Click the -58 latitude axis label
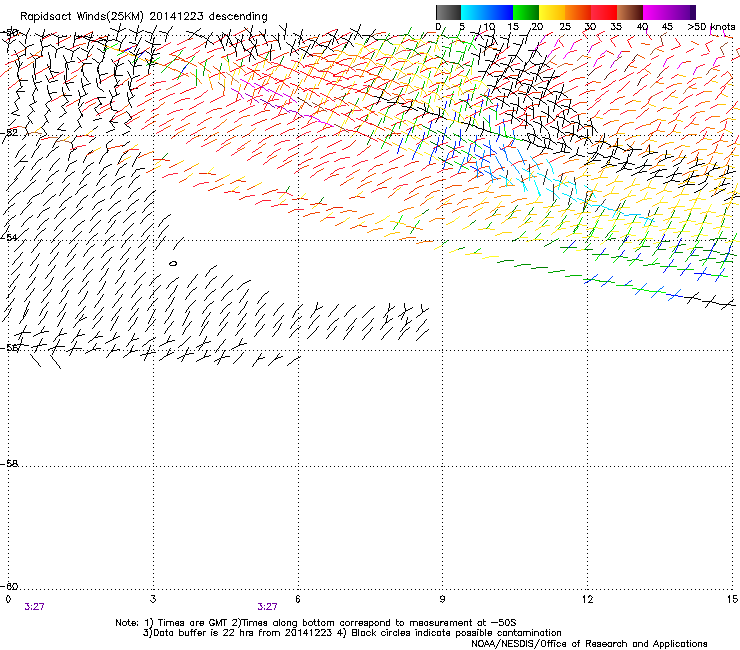Image resolution: width=740 pixels, height=650 pixels. (x=10, y=464)
